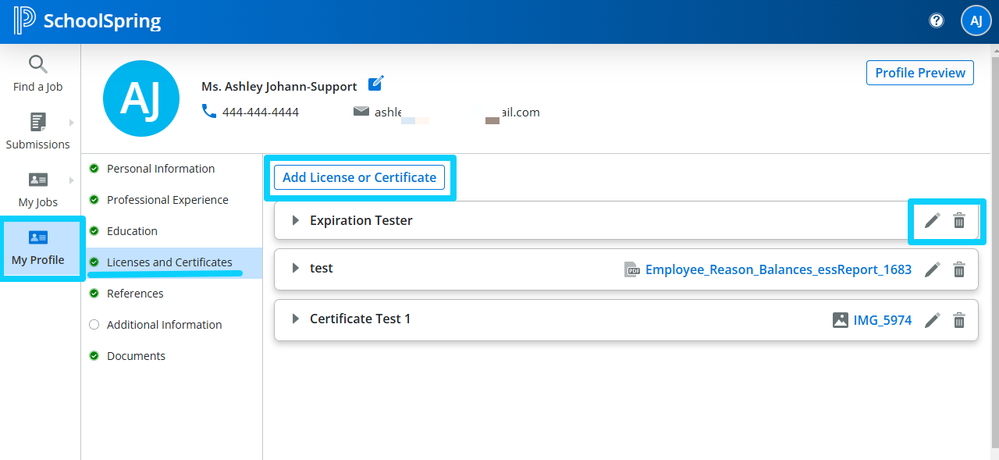
Task: Open the Submissions sidebar item
Action: coord(38,131)
